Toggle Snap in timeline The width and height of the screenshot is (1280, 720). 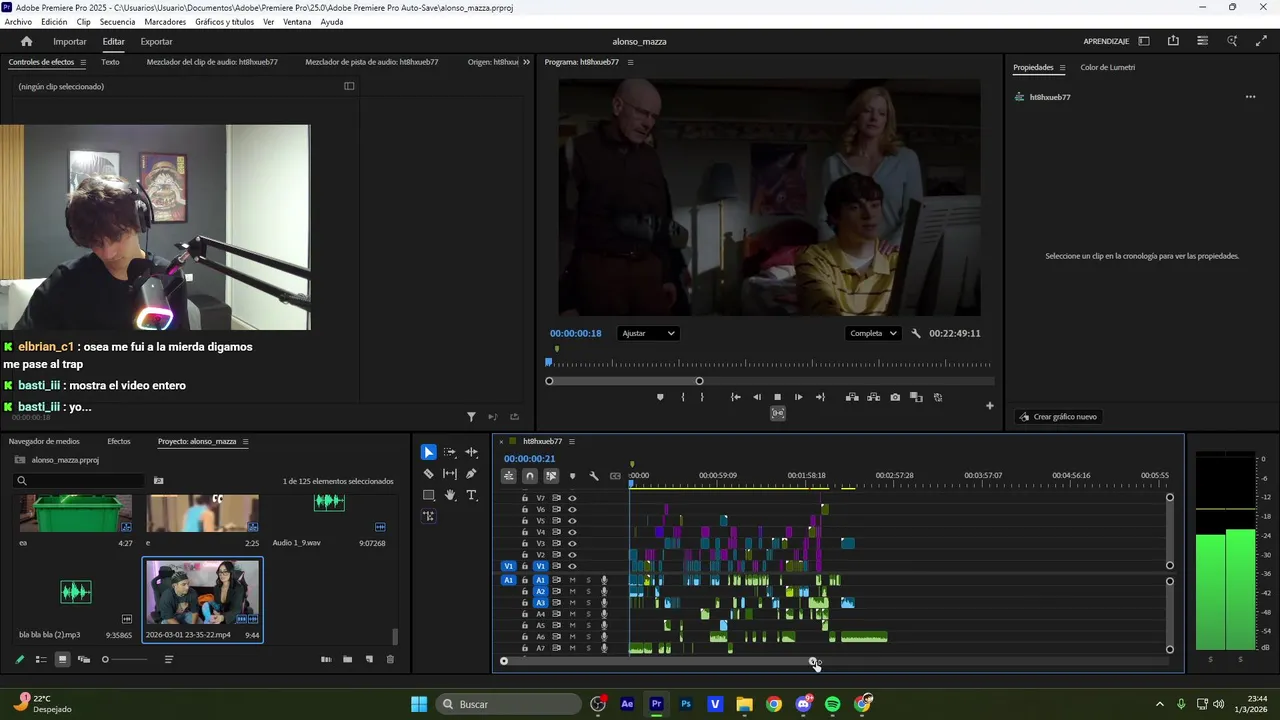pos(530,476)
